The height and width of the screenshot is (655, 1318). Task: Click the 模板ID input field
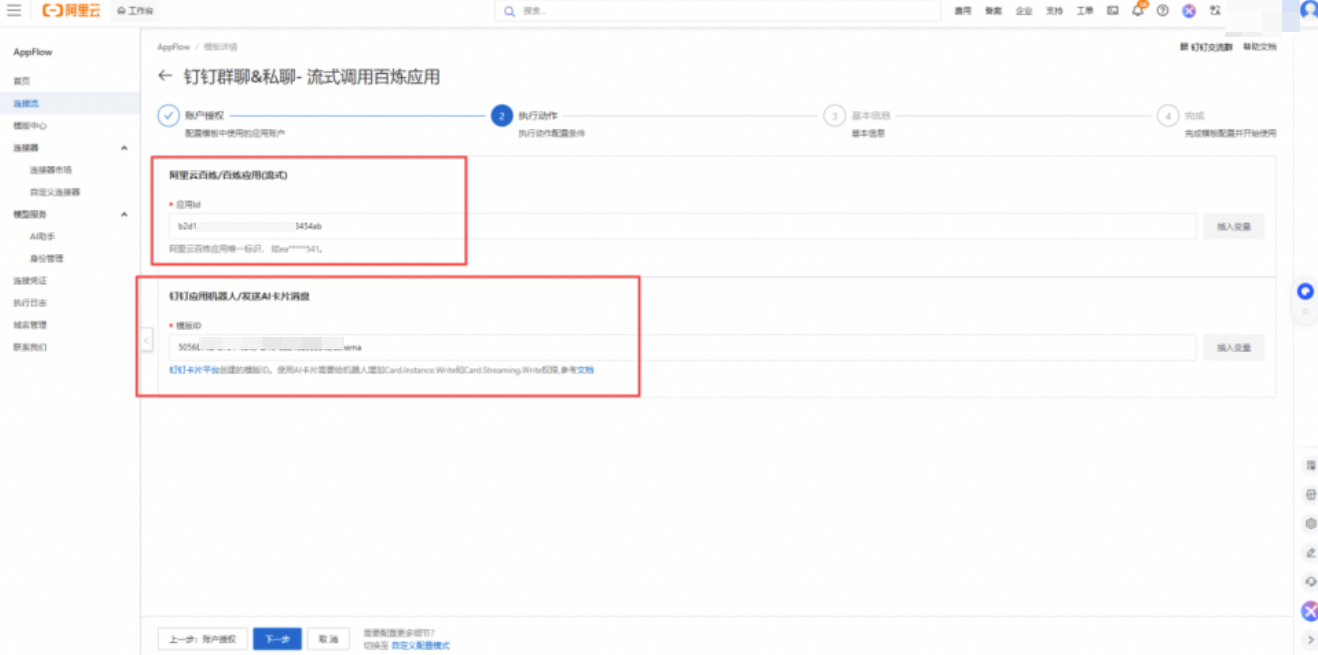(x=682, y=347)
